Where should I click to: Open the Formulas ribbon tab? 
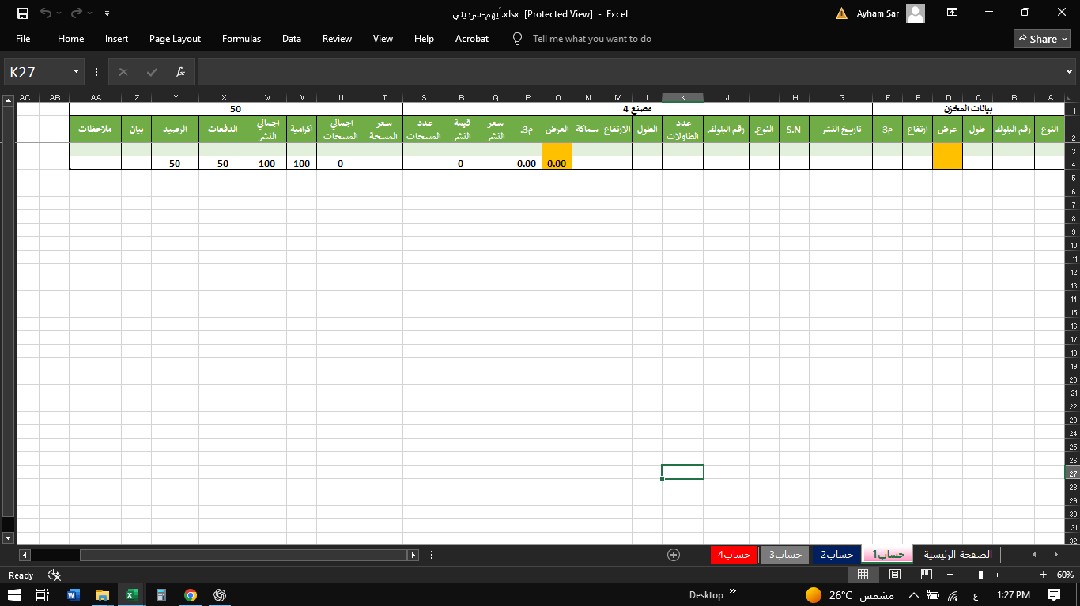tap(241, 39)
